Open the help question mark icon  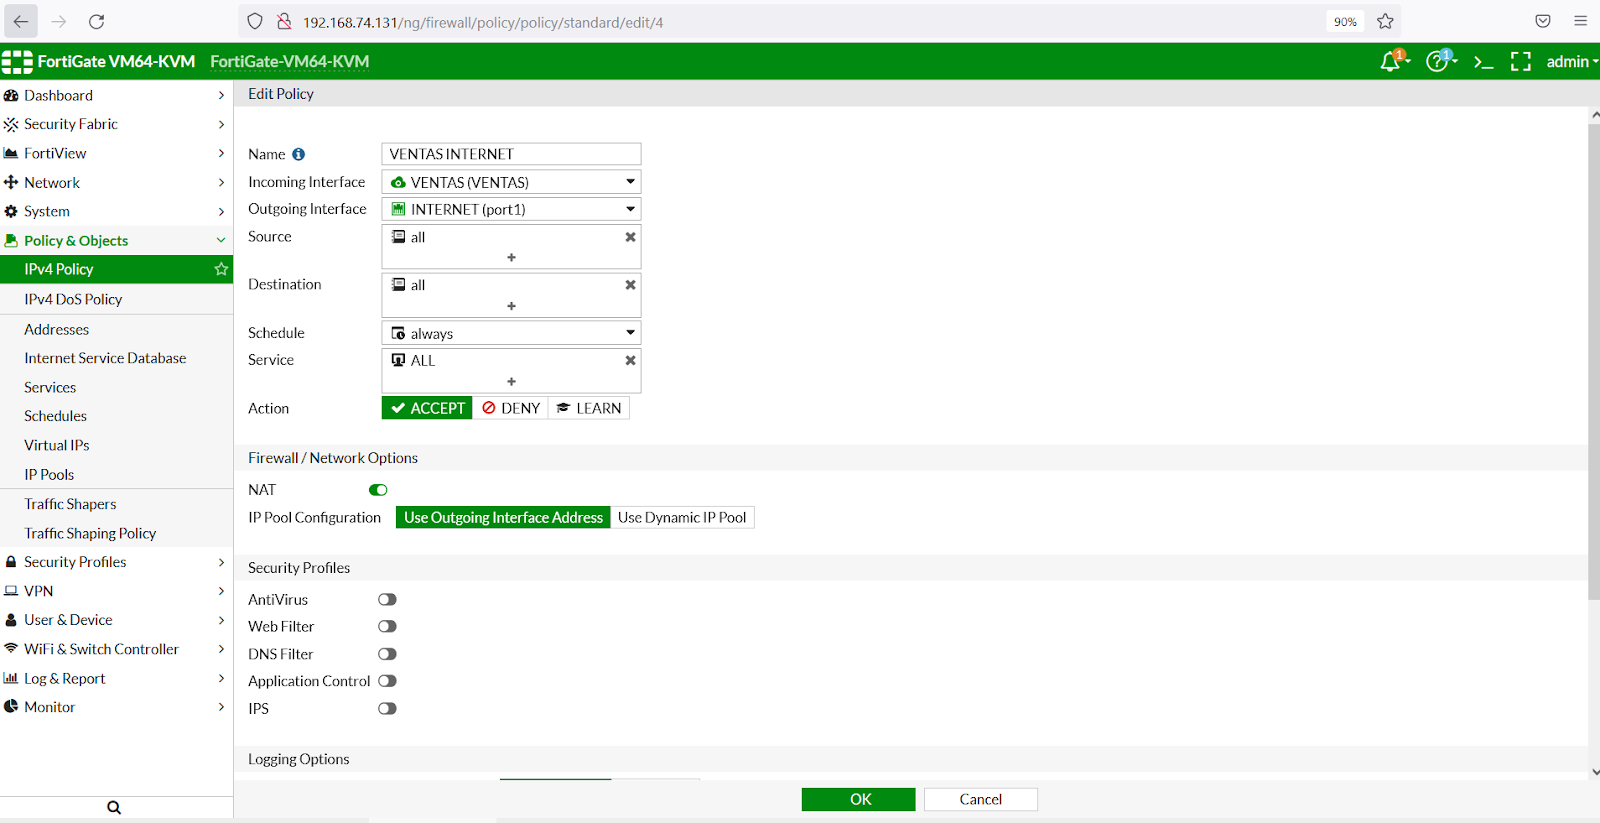point(1438,62)
